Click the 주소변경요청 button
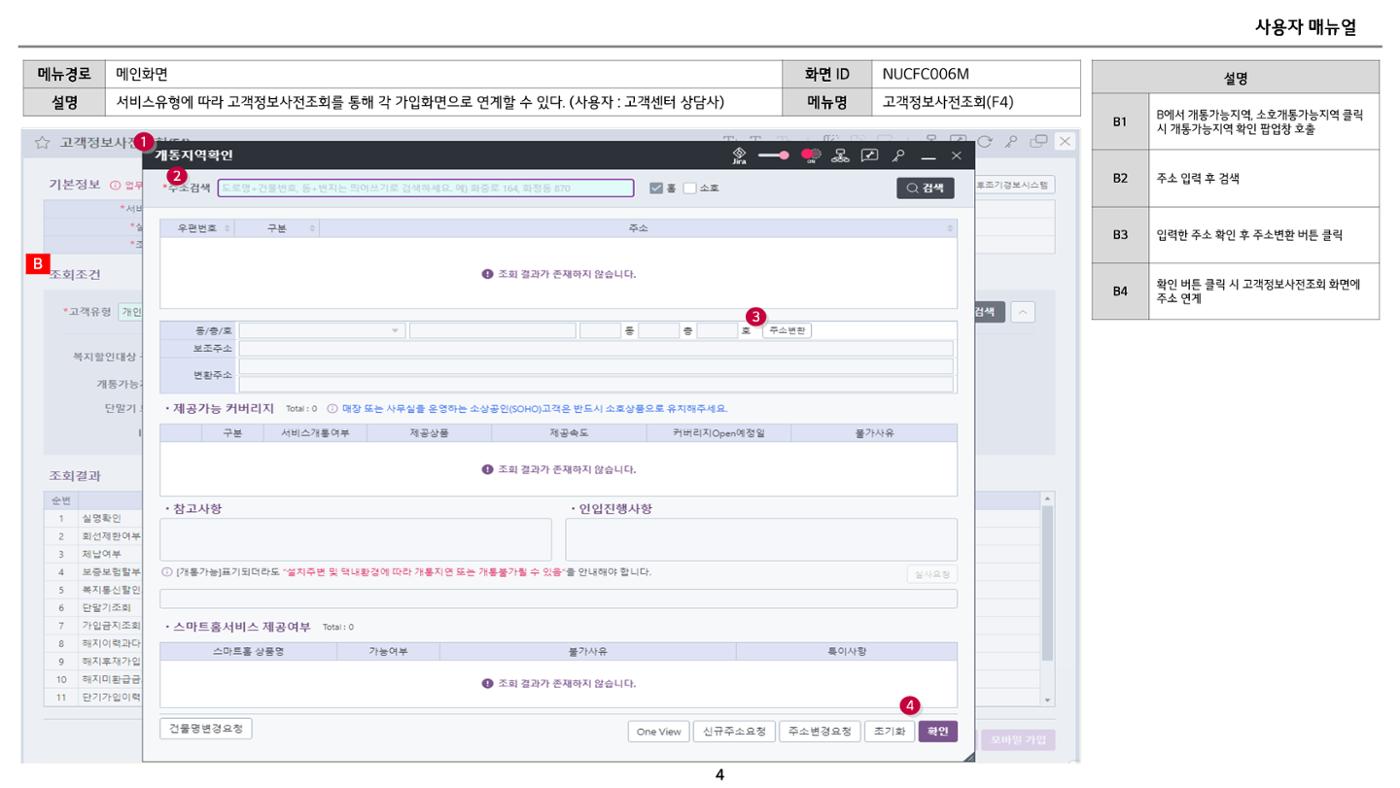This screenshot has width=1400, height=788. click(819, 732)
